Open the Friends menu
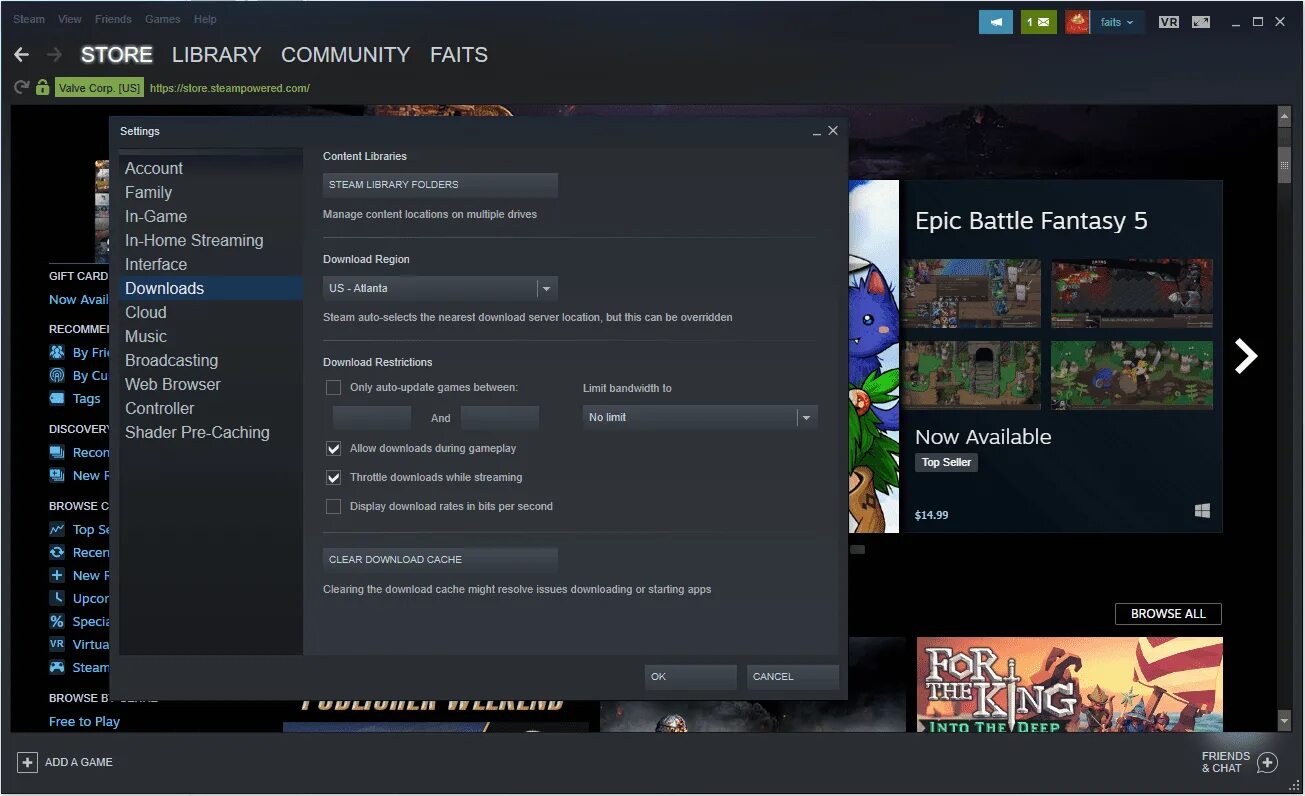 [113, 19]
